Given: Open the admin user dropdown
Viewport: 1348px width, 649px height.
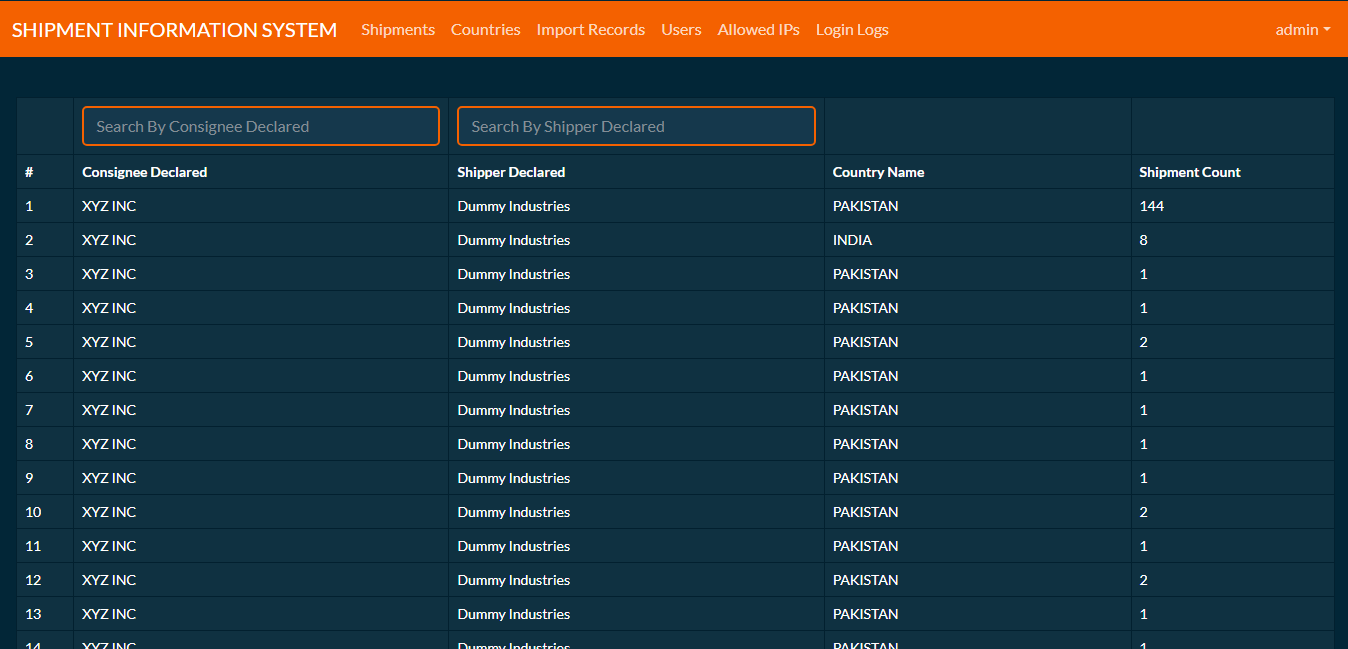Looking at the screenshot, I should 1302,30.
